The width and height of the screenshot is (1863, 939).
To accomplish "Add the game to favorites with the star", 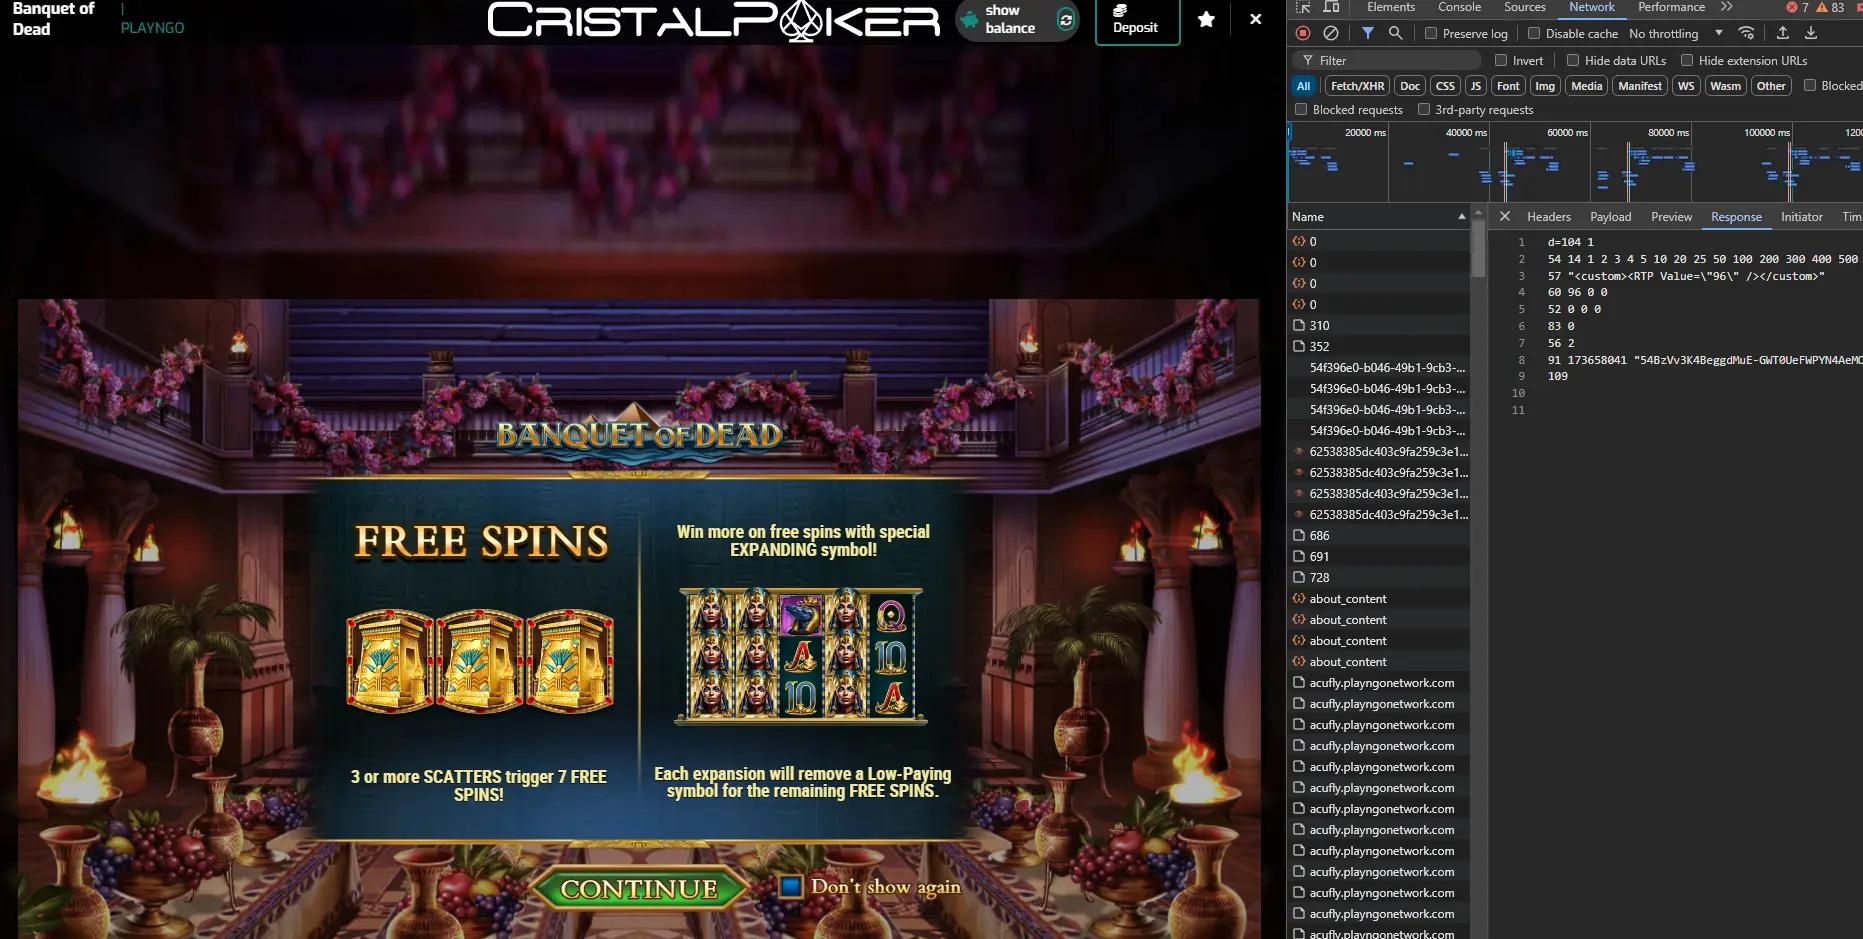I will pos(1207,19).
